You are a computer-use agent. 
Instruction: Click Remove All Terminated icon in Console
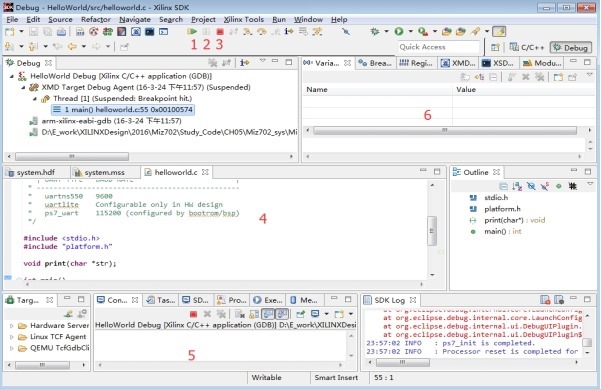coord(221,314)
